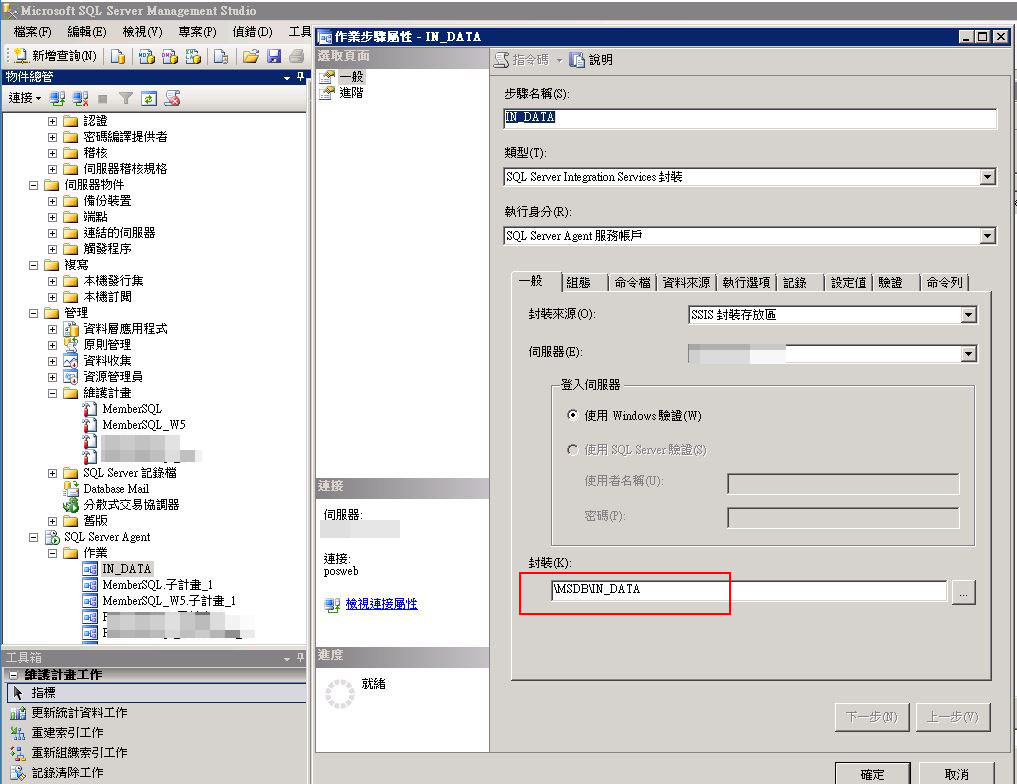Select the 更新統計資料工作 toolbox item
1017x784 pixels.
click(79, 713)
